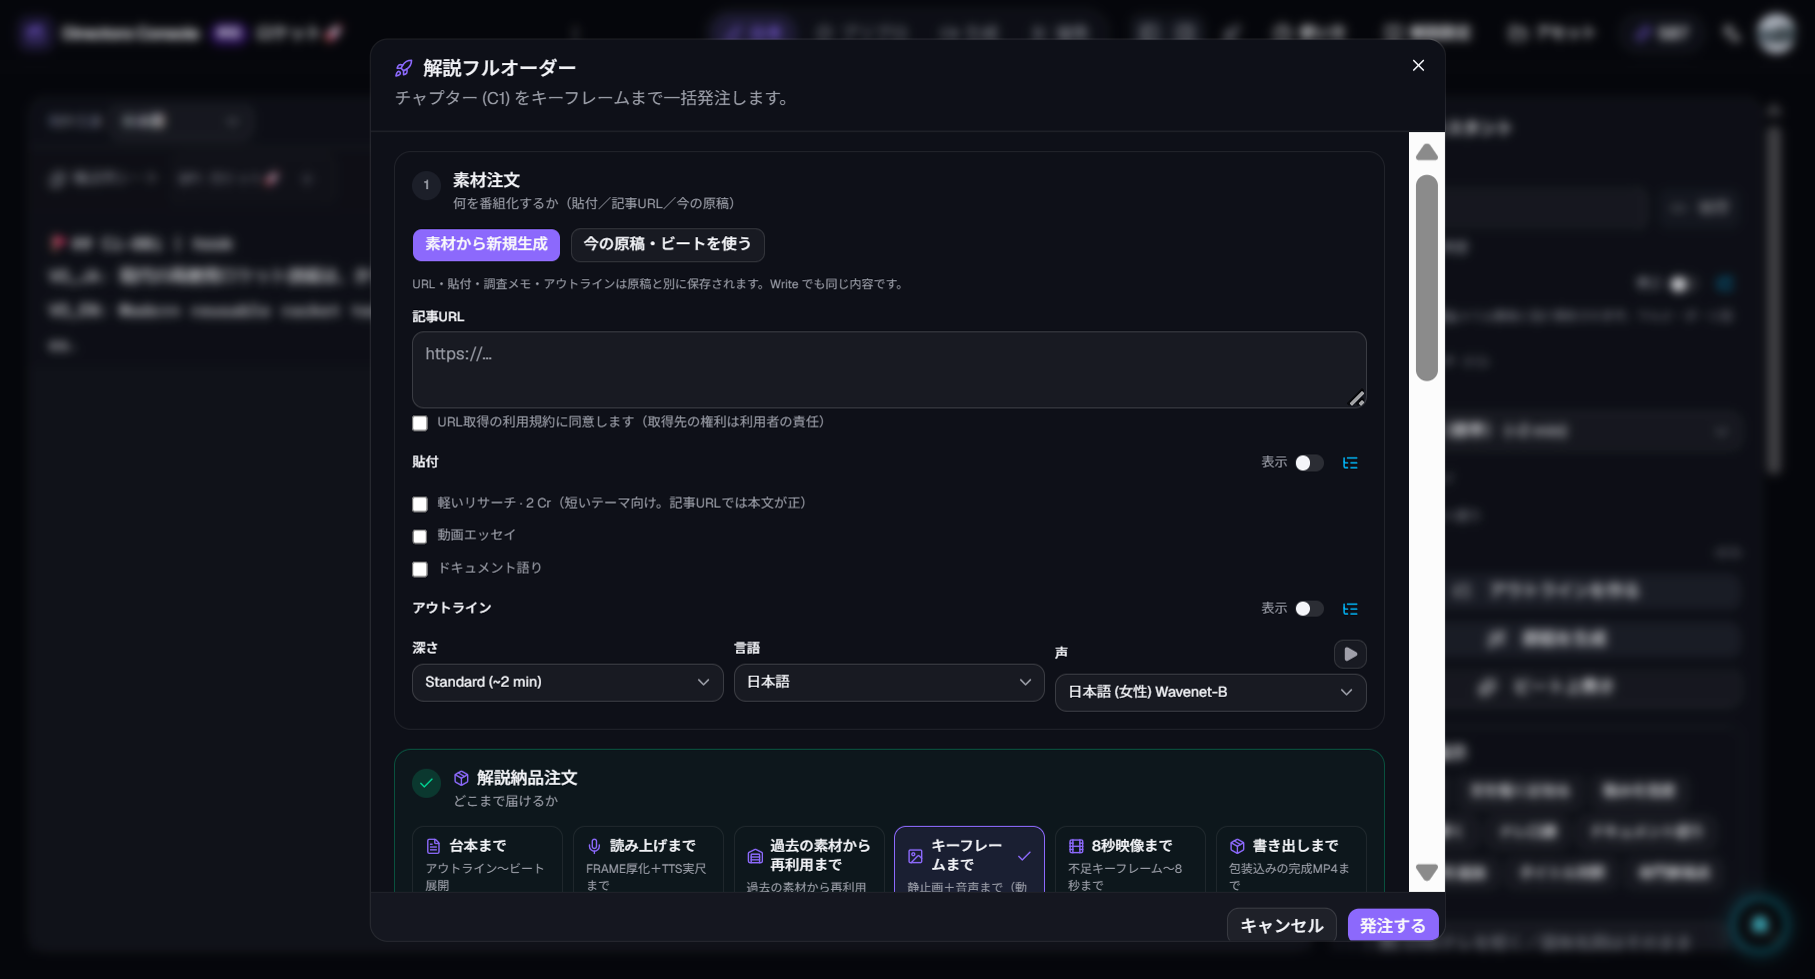The image size is (1815, 979).
Task: Click the scrollbar up arrow
Action: 1427,152
